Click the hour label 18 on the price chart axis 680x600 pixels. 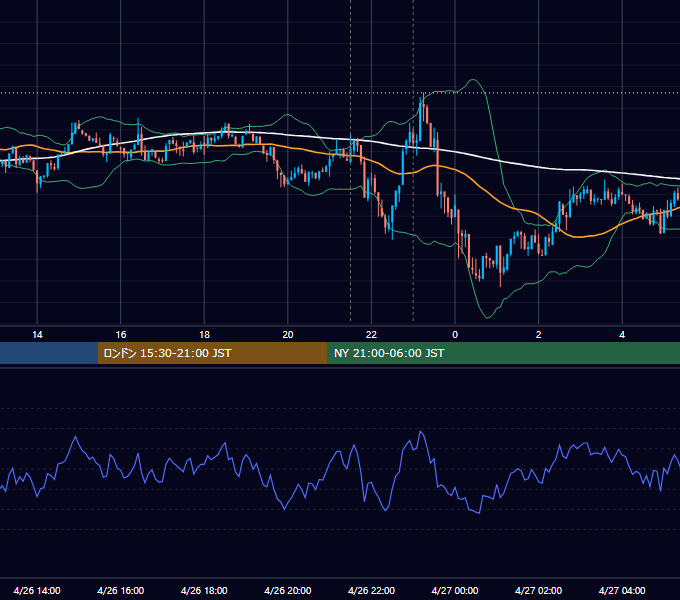(x=204, y=335)
